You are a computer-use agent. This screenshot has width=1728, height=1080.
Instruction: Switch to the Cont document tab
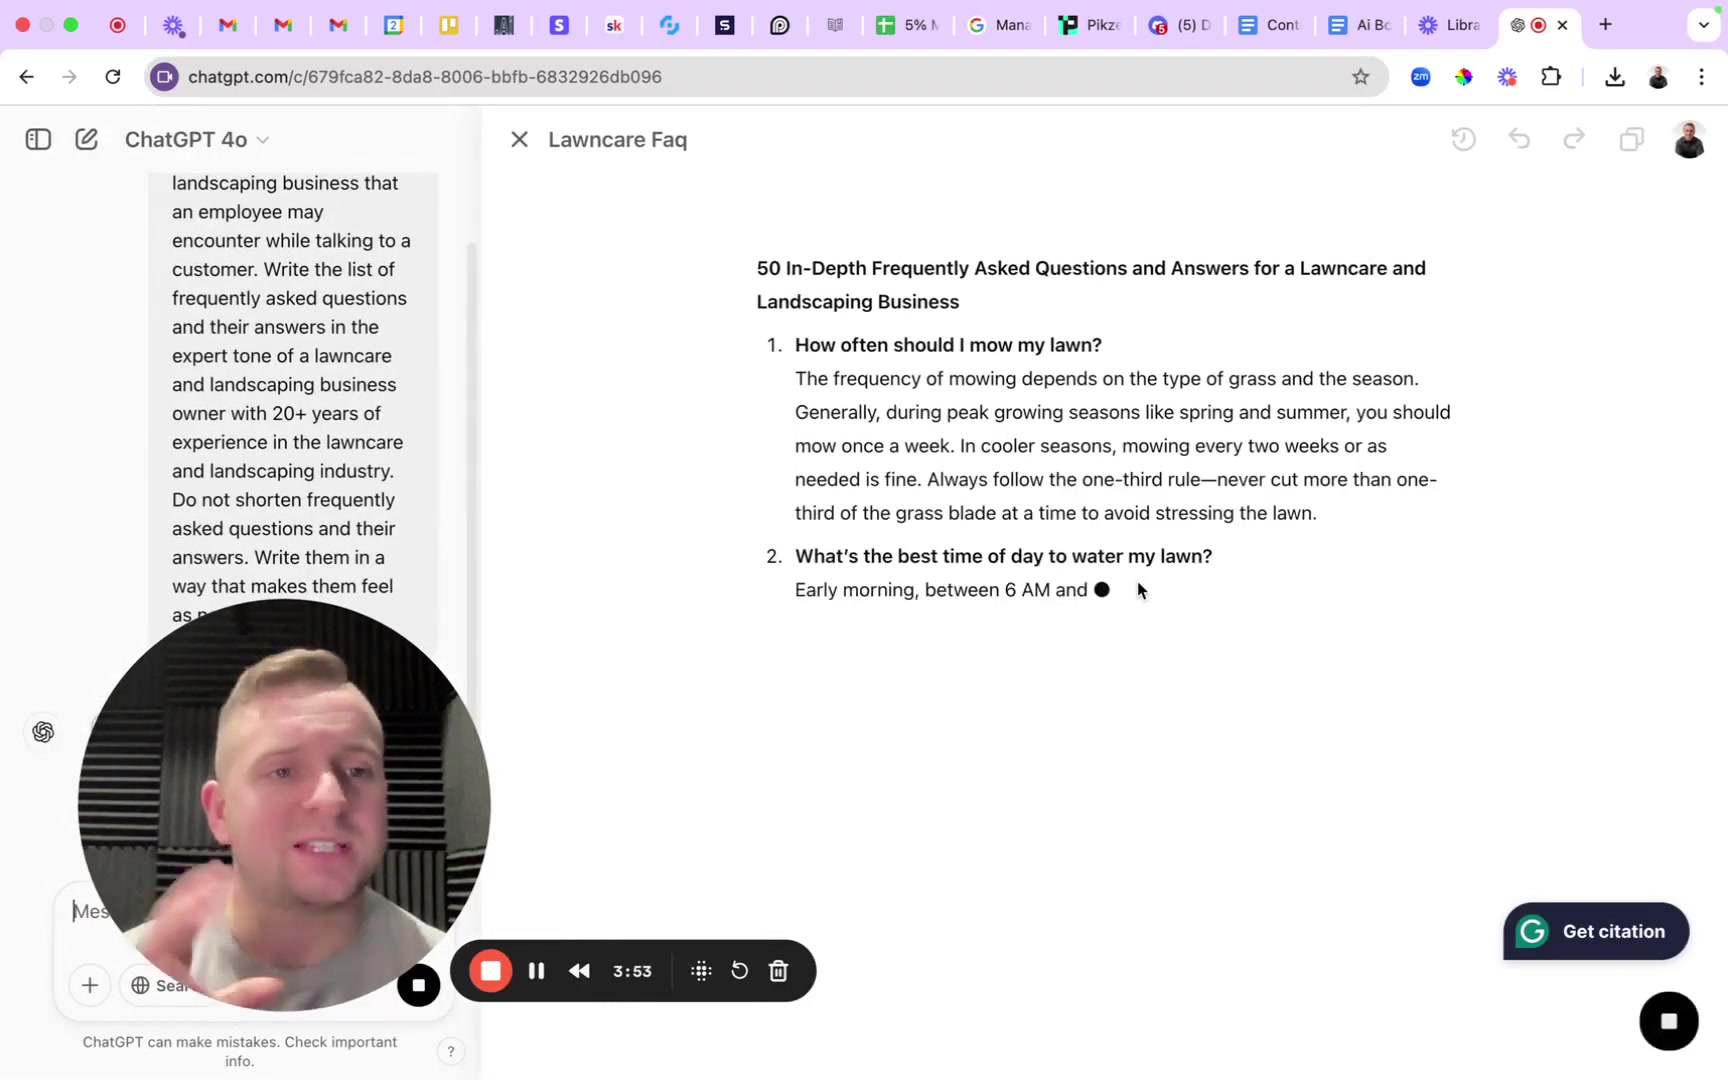coord(1270,25)
